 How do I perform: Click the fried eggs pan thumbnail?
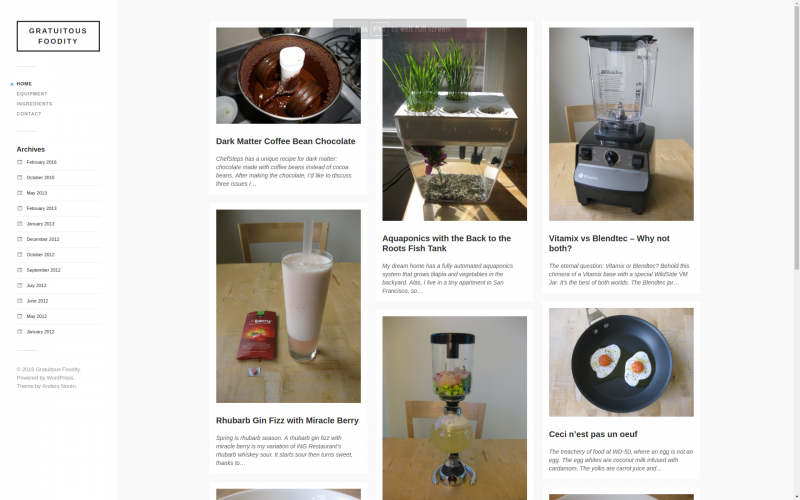[x=621, y=362]
